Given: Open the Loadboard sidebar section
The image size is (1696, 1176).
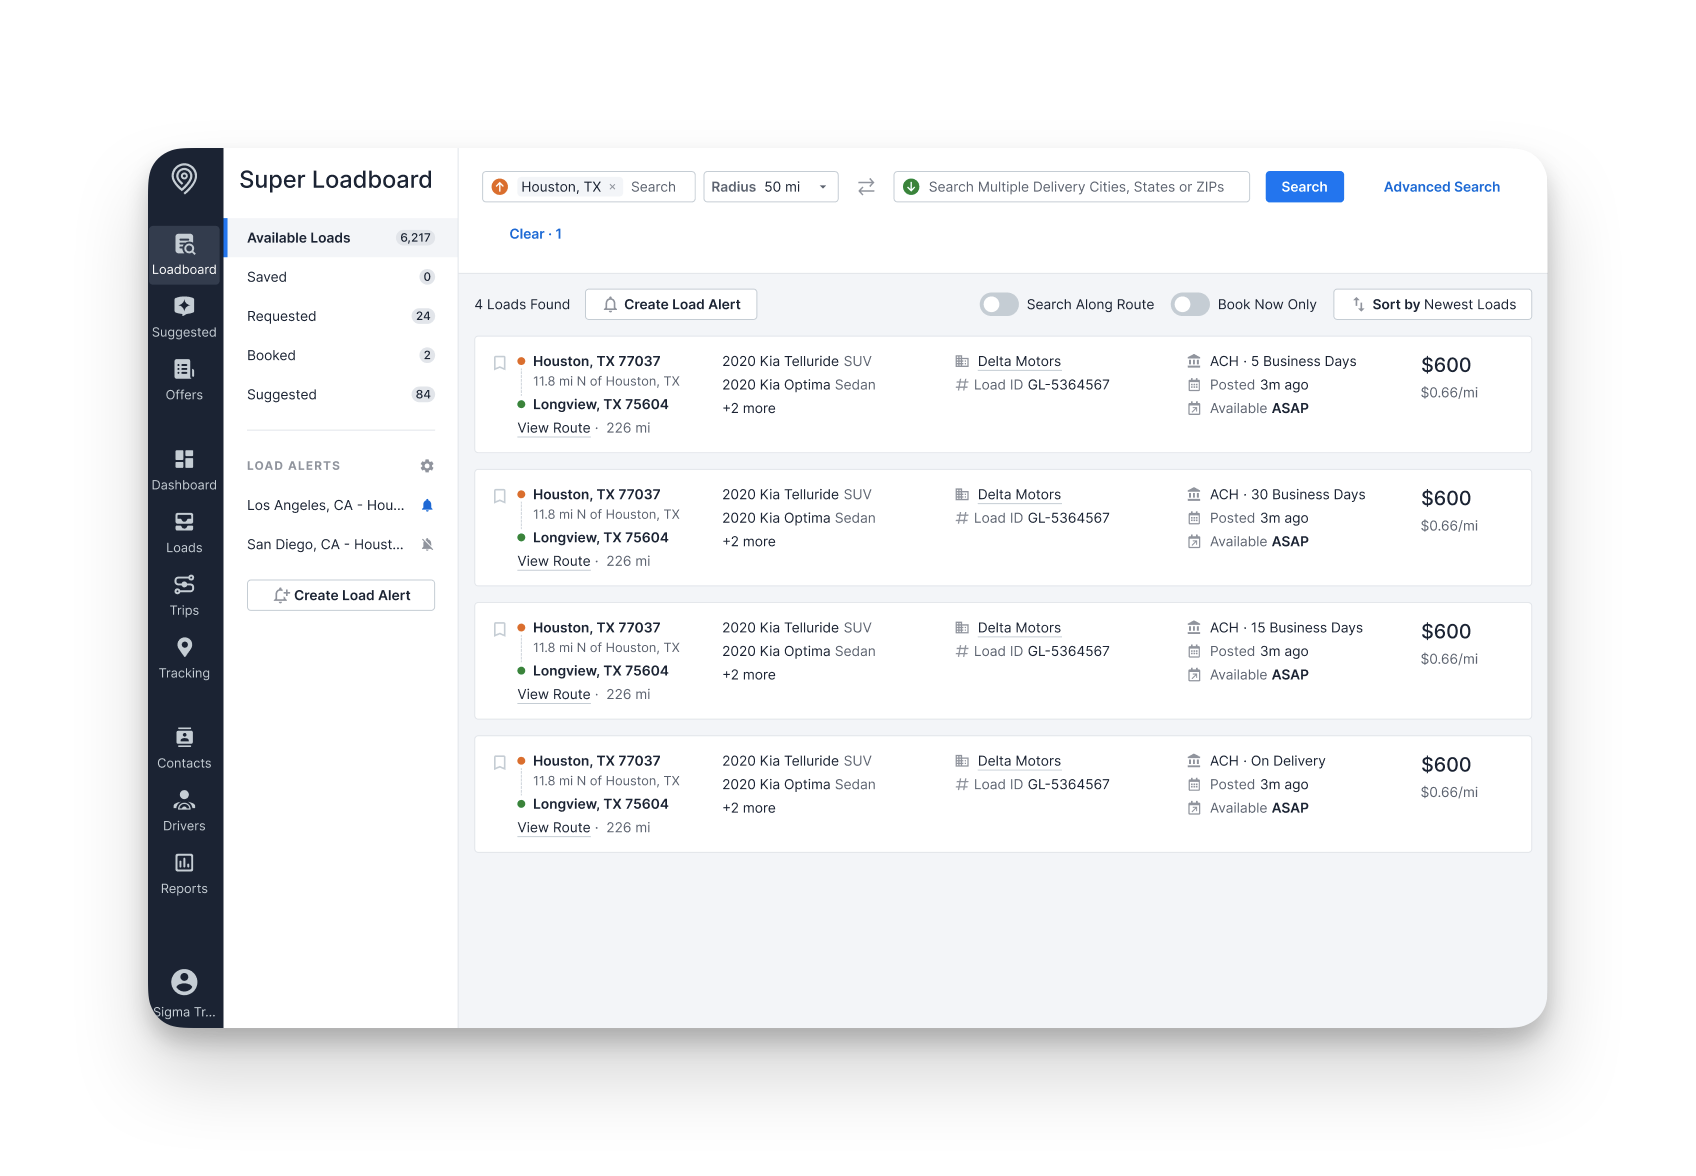Looking at the screenshot, I should pyautogui.click(x=184, y=255).
